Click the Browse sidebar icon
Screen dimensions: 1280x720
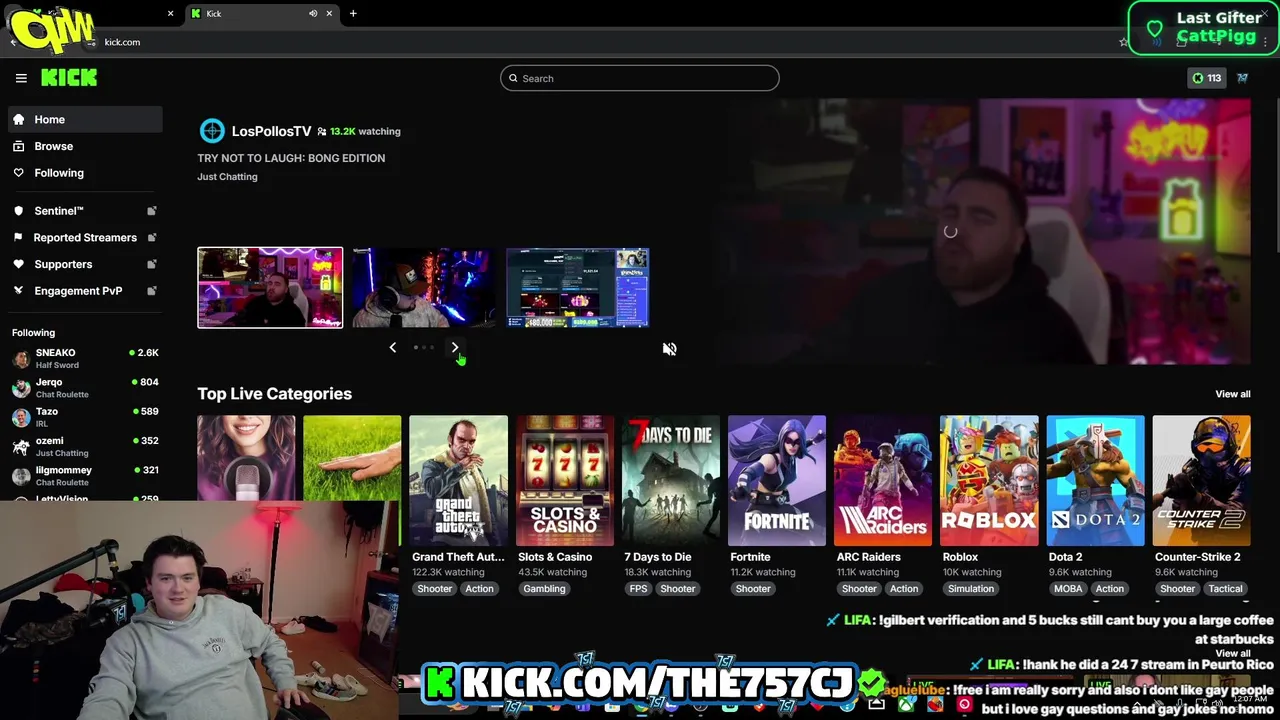coord(19,146)
